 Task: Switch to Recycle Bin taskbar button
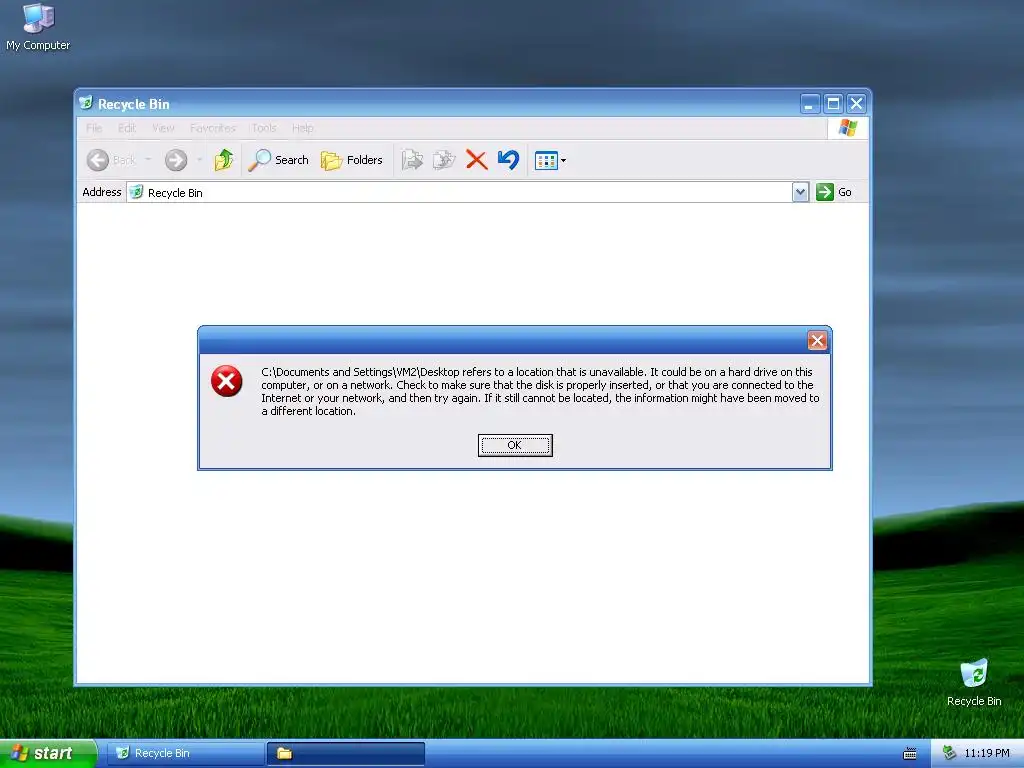point(185,753)
